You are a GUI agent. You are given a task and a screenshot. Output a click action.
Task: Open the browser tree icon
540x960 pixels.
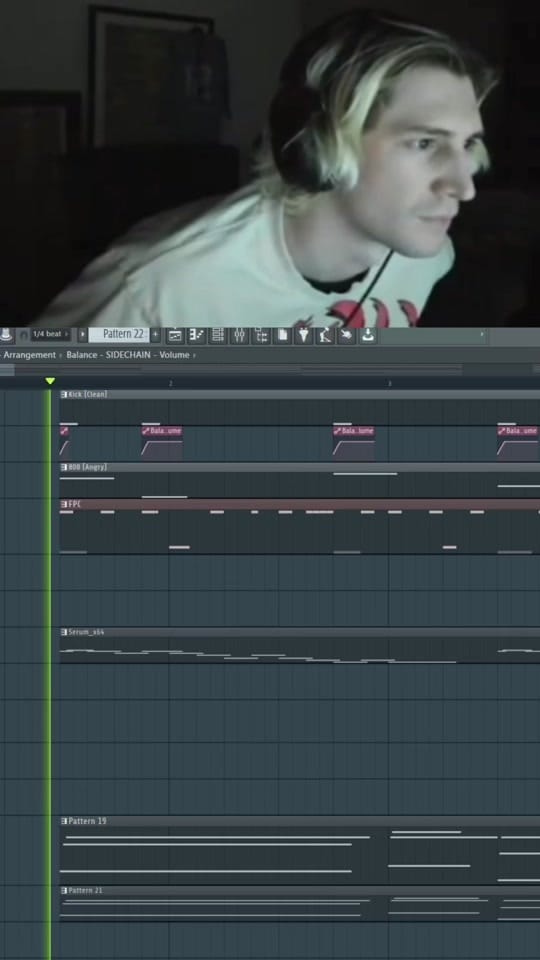(261, 335)
